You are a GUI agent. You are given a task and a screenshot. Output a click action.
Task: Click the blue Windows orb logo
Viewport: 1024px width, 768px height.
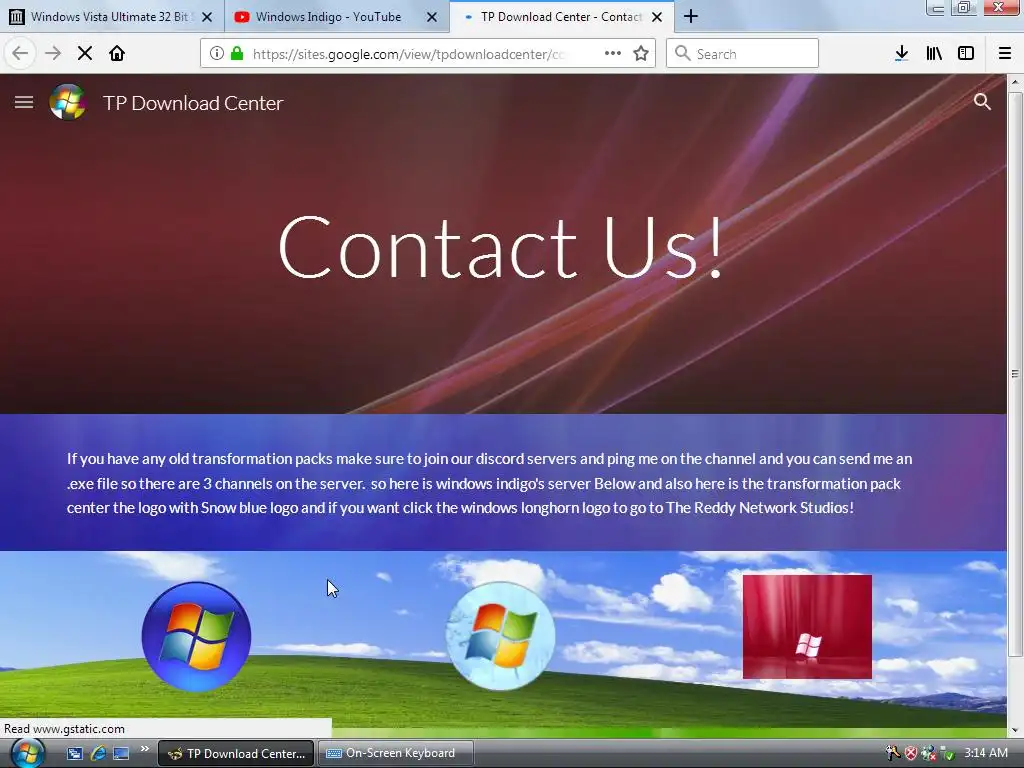(196, 637)
